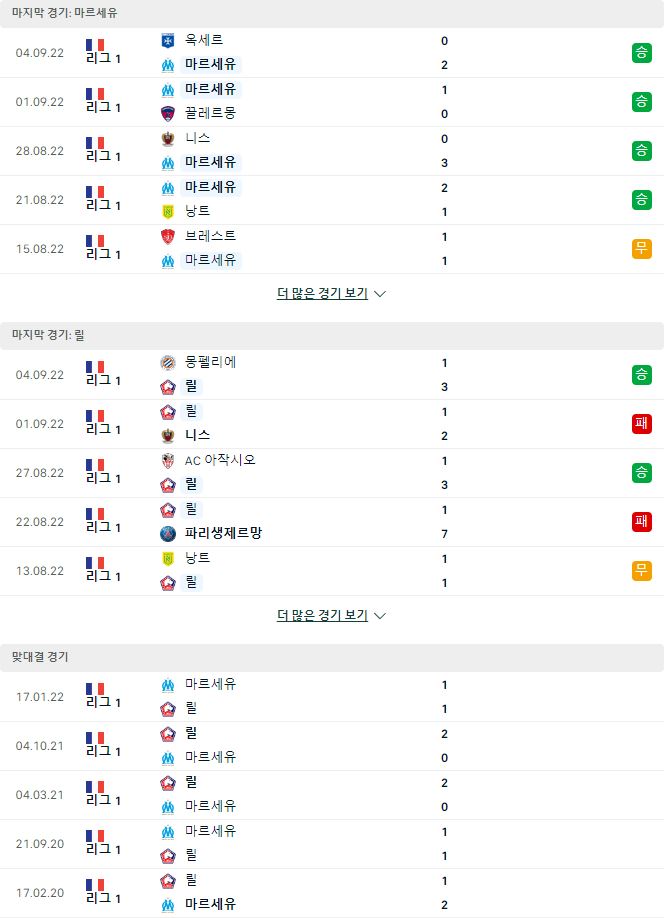Click the 몽펠리에 team name link
This screenshot has width=665, height=918.
click(210, 362)
